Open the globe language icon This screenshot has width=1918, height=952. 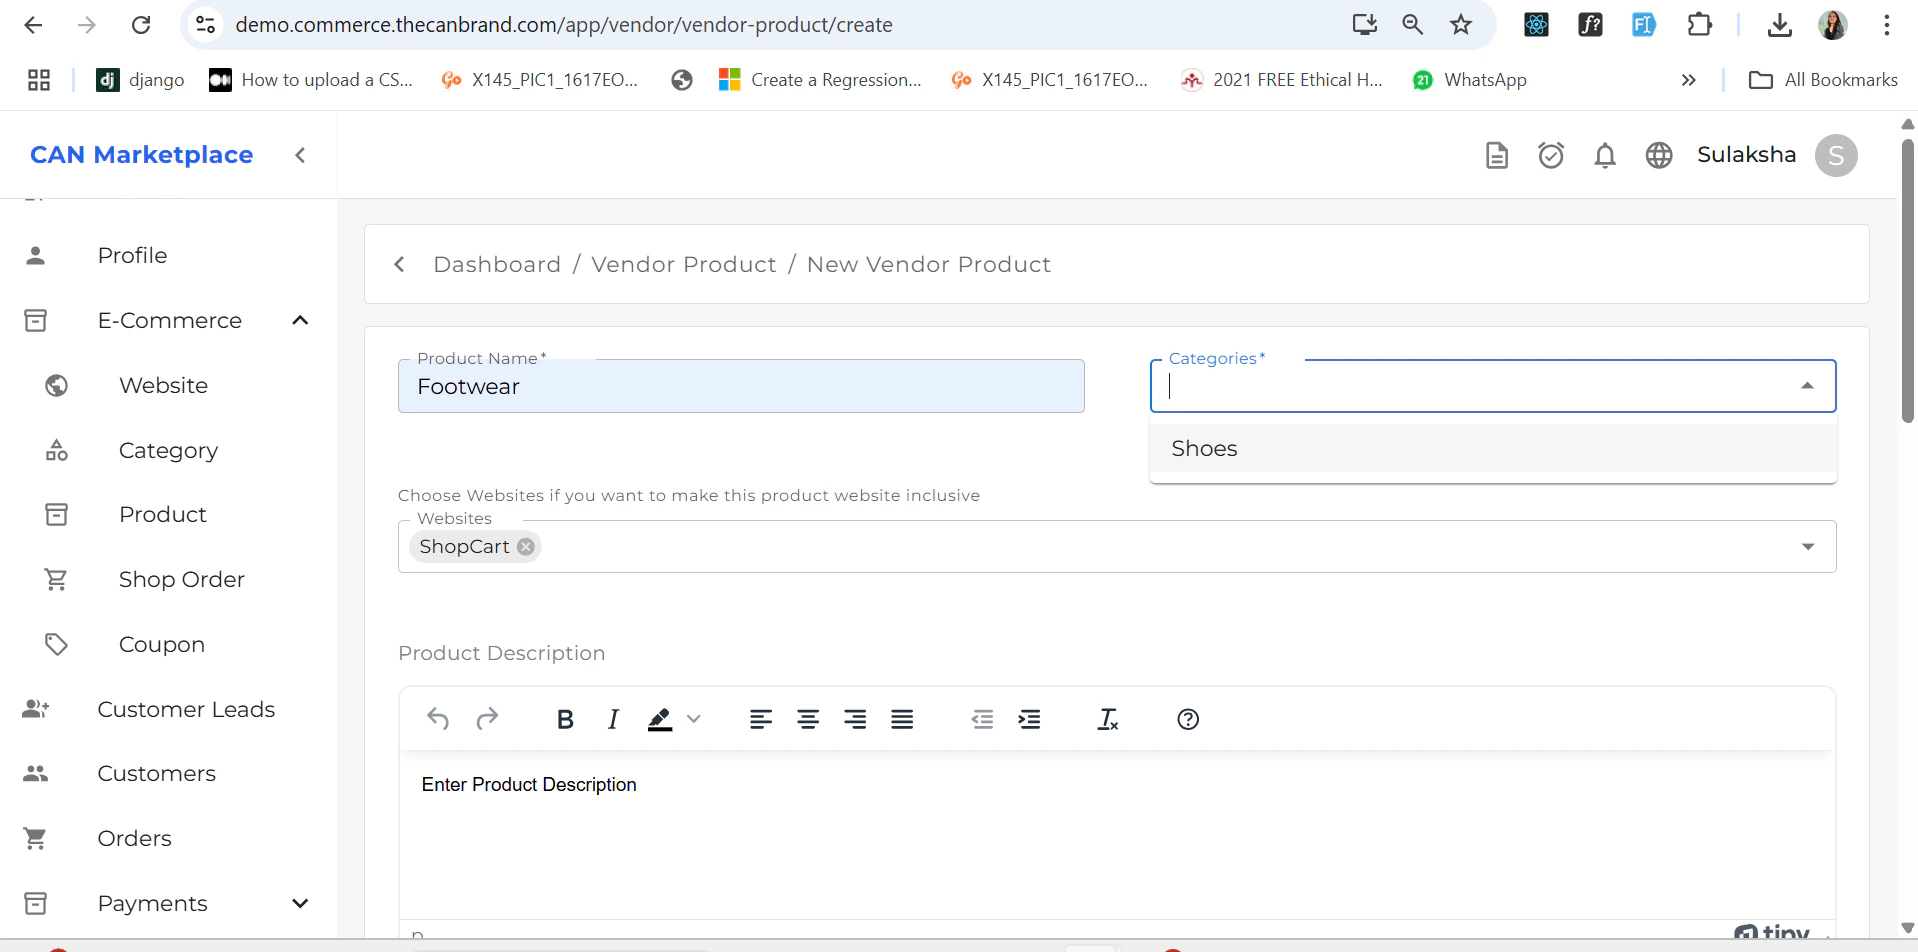[1659, 155]
